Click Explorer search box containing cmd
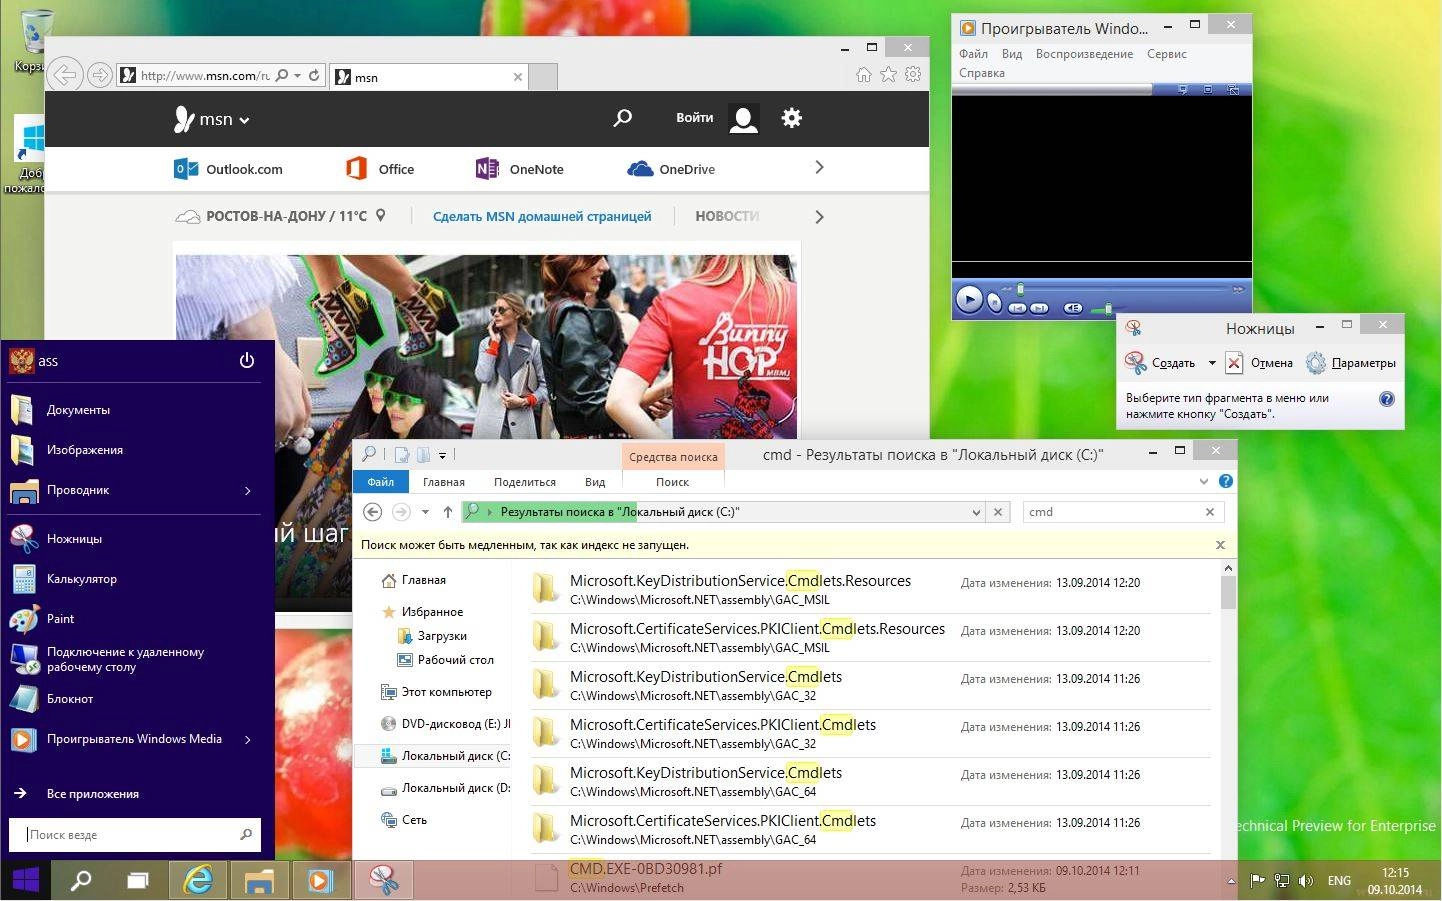This screenshot has width=1442, height=901. tap(1124, 512)
